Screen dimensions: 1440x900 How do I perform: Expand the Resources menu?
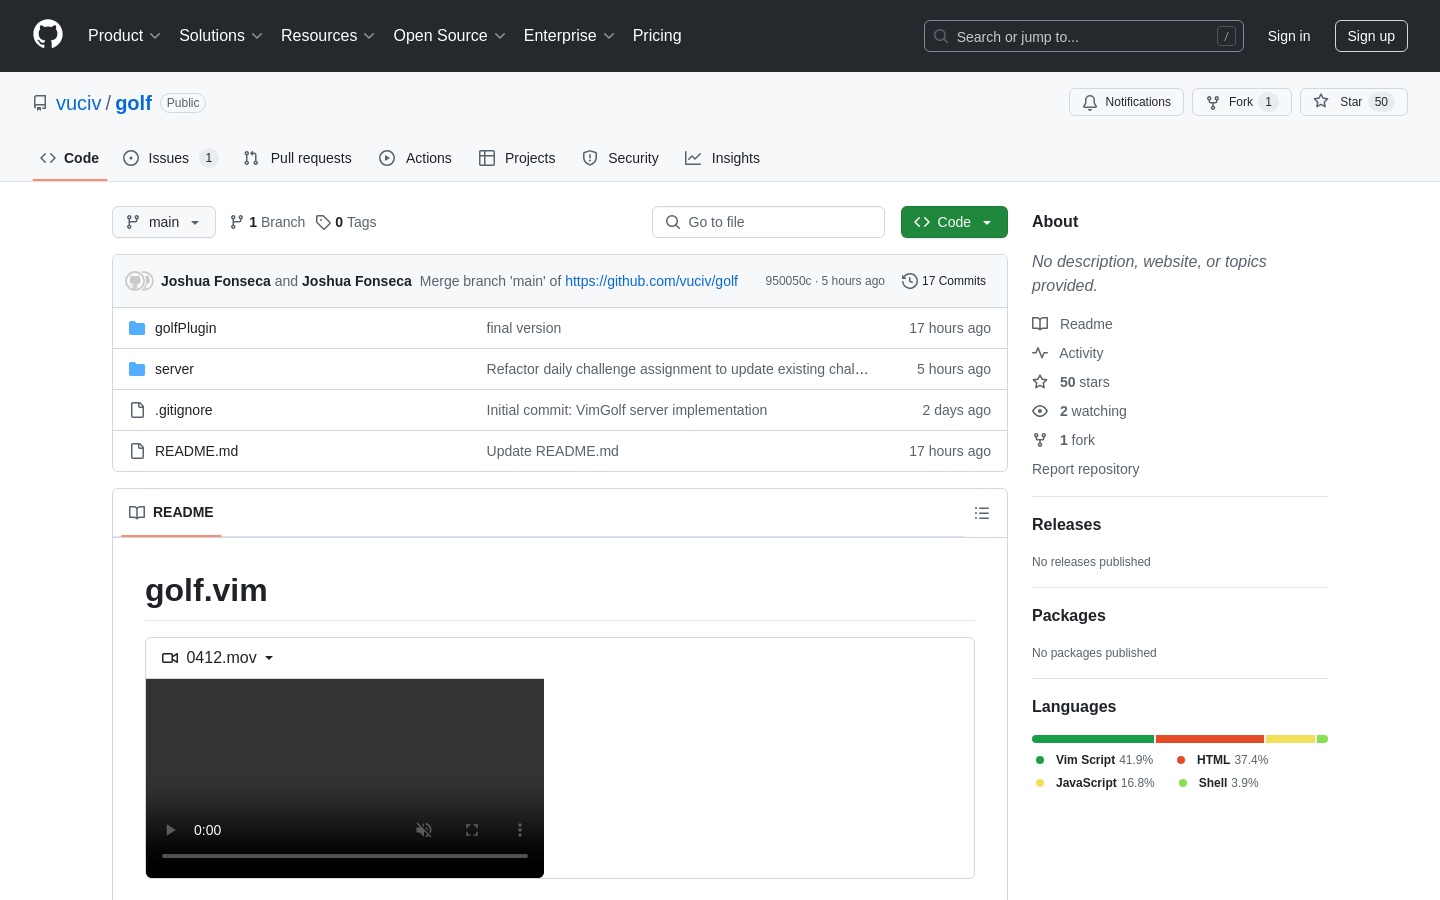[328, 35]
